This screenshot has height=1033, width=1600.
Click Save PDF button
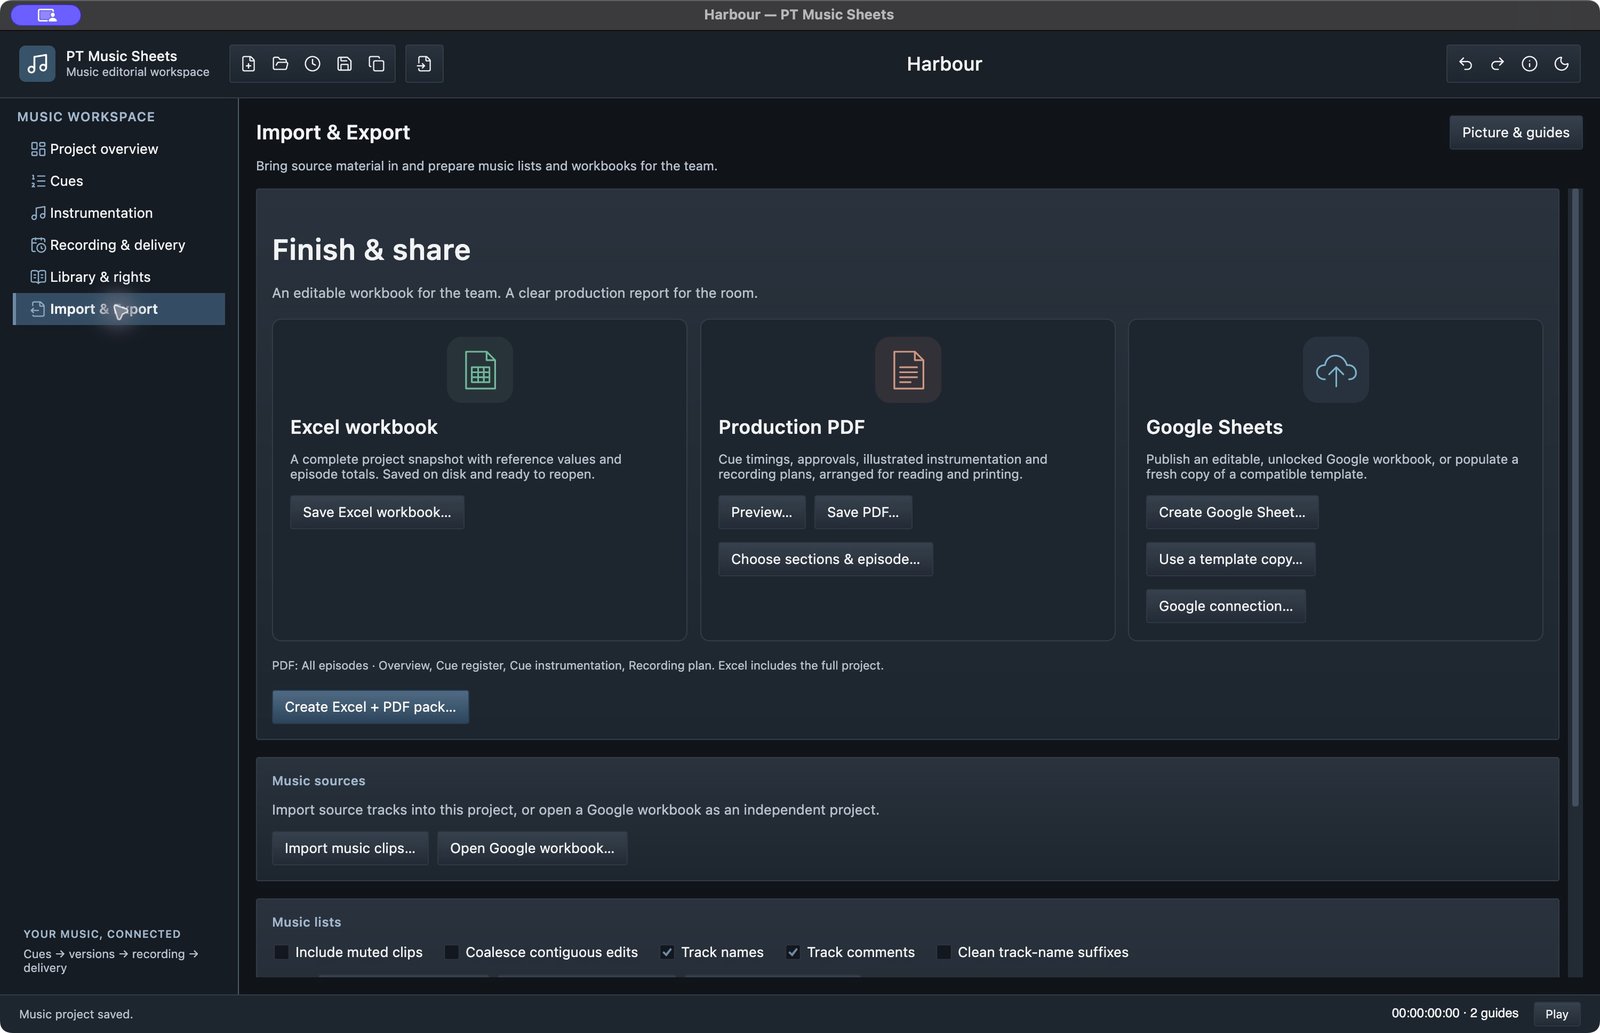click(863, 512)
